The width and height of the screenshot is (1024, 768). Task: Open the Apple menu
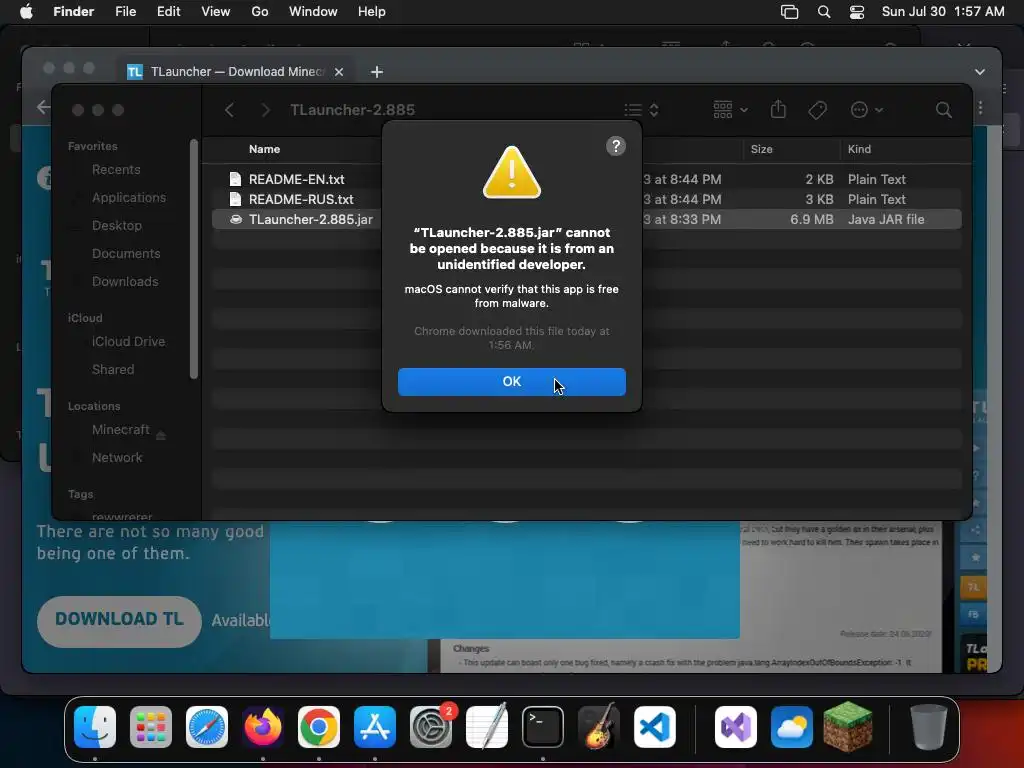click(x=26, y=12)
